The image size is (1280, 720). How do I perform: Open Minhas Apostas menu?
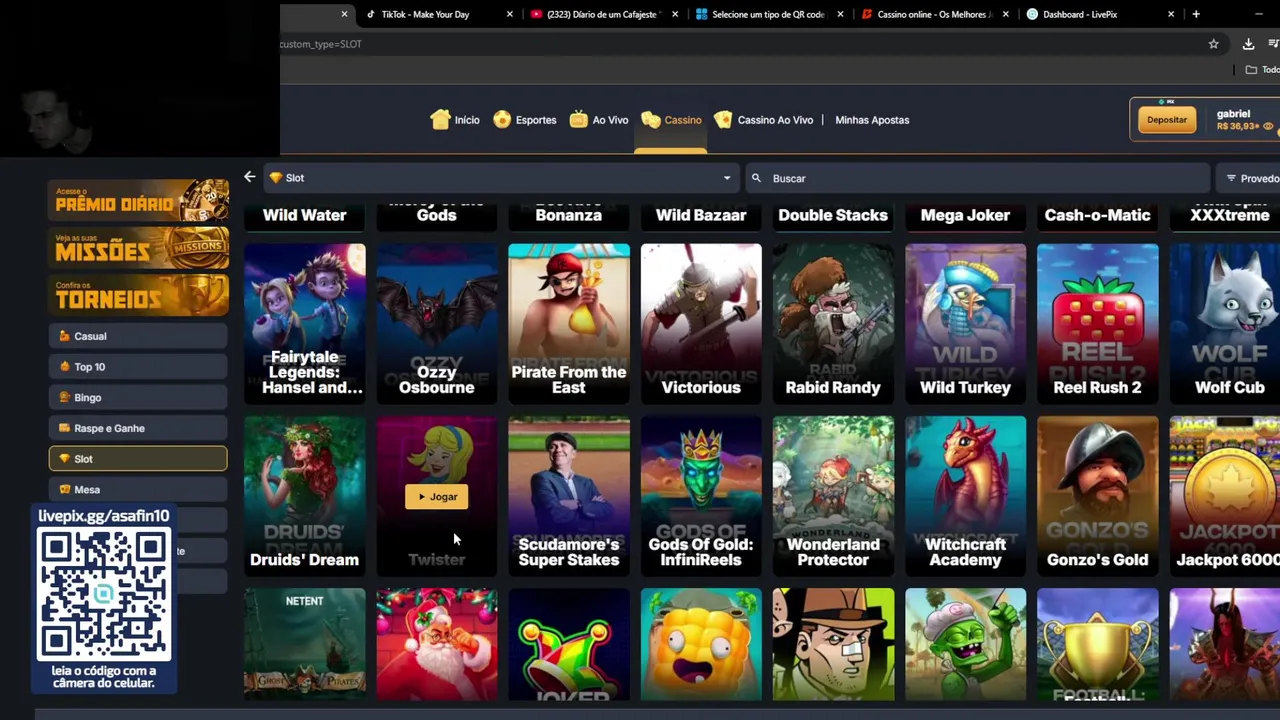(x=872, y=120)
